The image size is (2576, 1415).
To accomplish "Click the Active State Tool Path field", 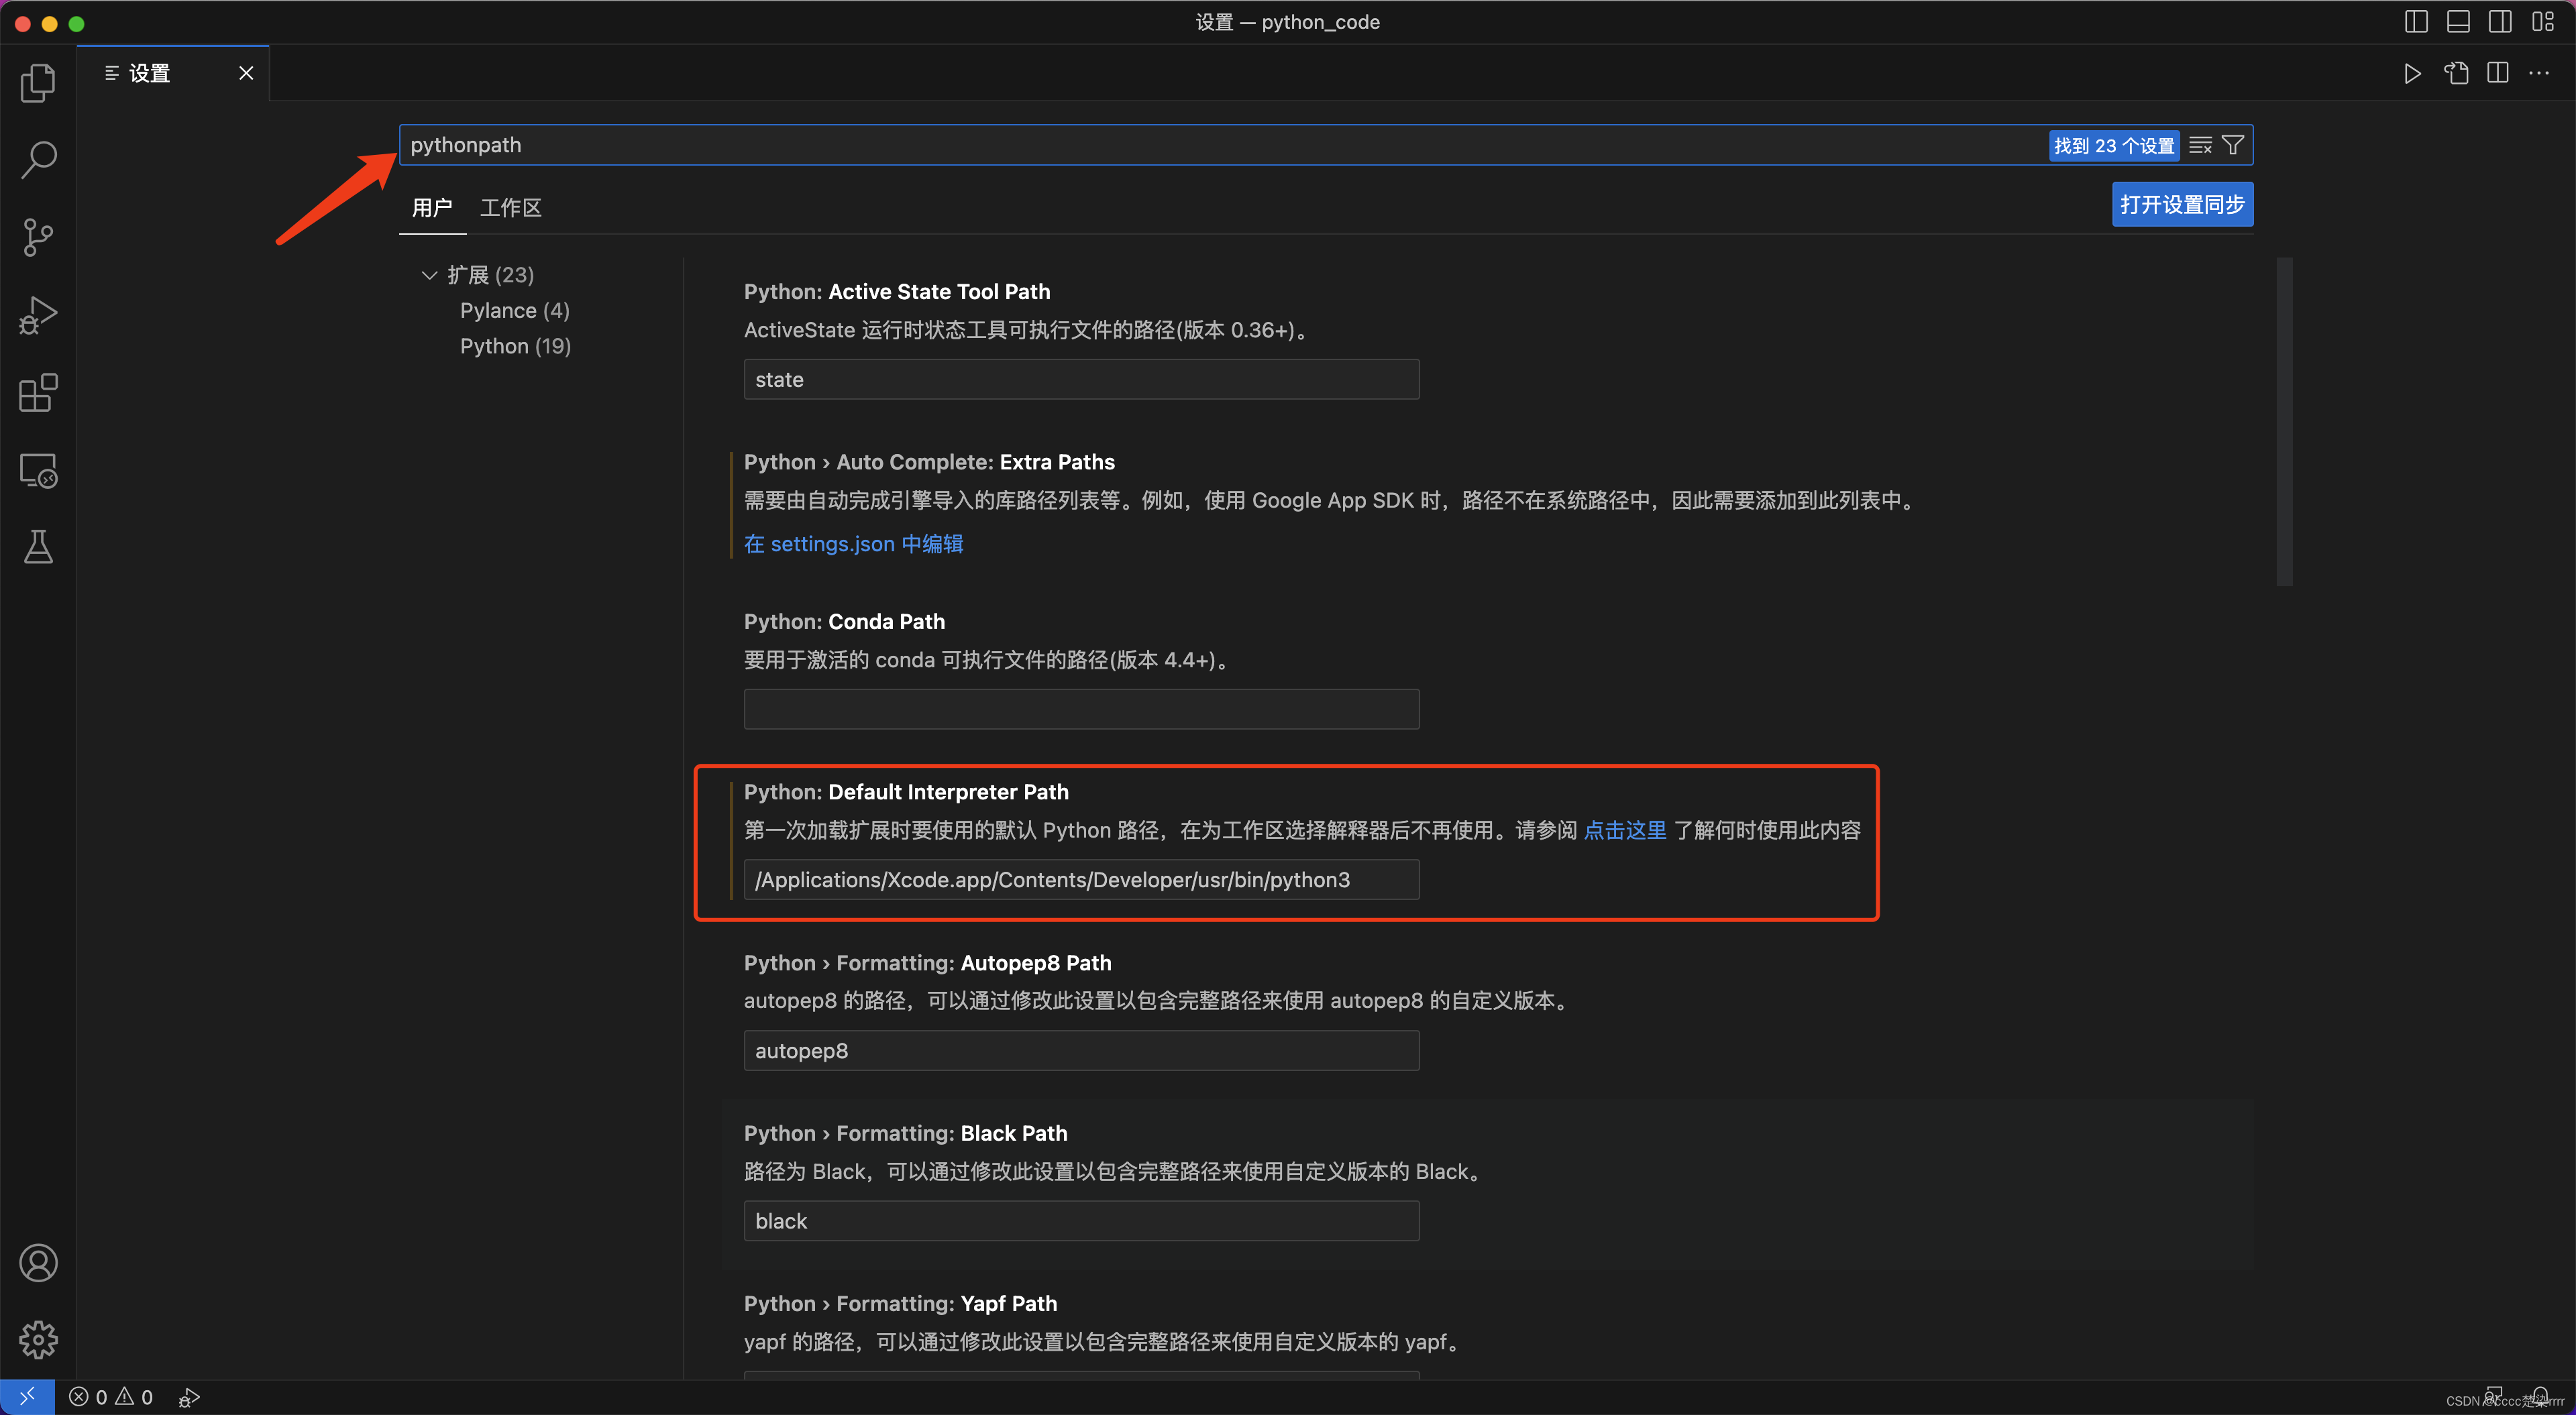I will (1081, 380).
